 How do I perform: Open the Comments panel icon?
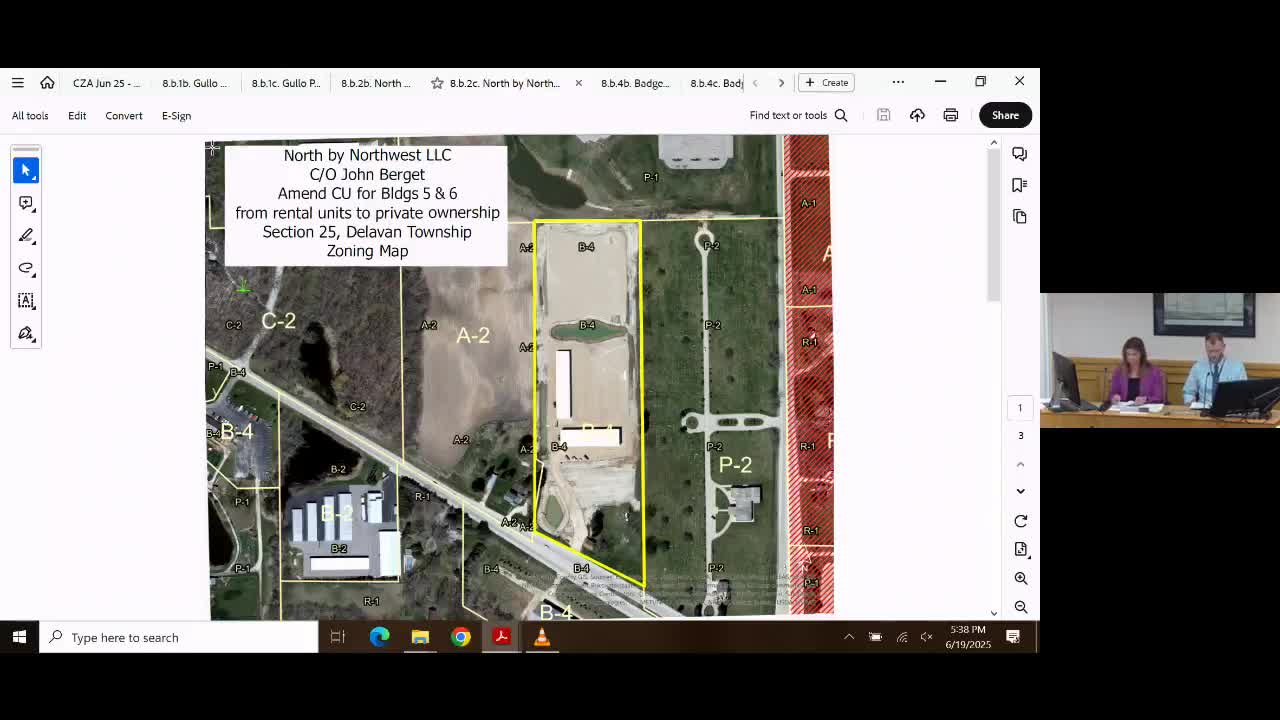point(1019,154)
